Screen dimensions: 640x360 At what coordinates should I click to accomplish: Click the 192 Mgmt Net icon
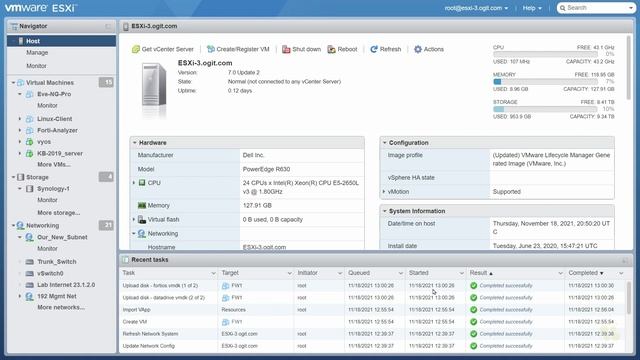29,296
